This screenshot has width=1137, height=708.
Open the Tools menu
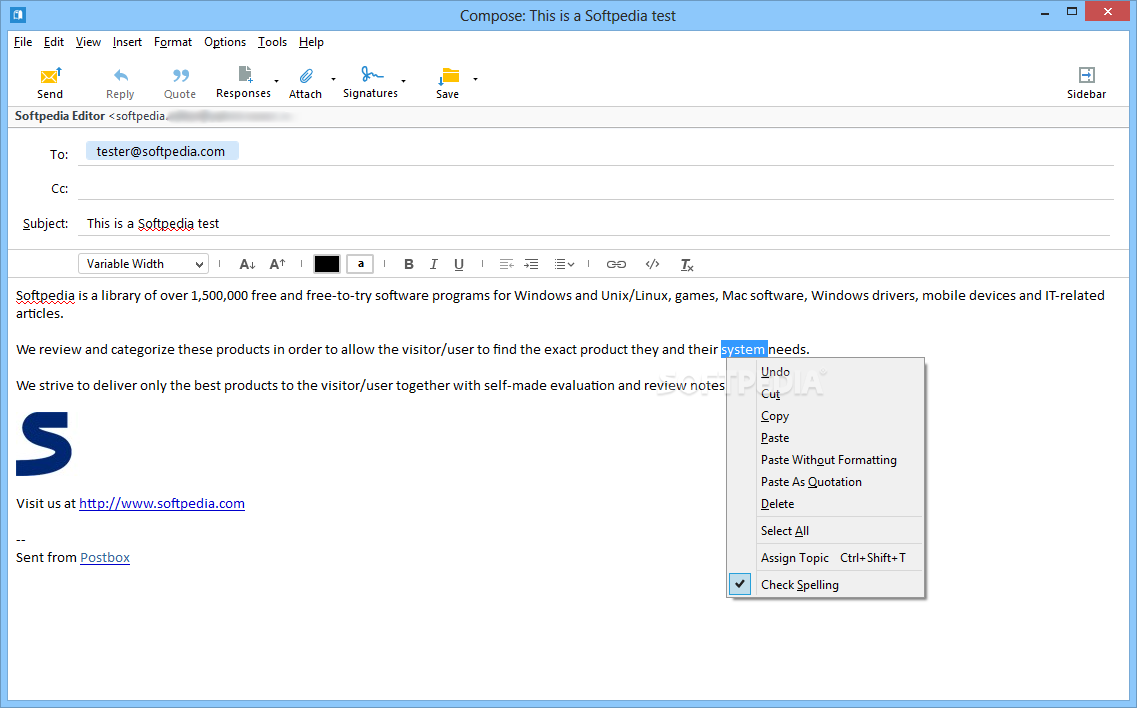[x=273, y=42]
